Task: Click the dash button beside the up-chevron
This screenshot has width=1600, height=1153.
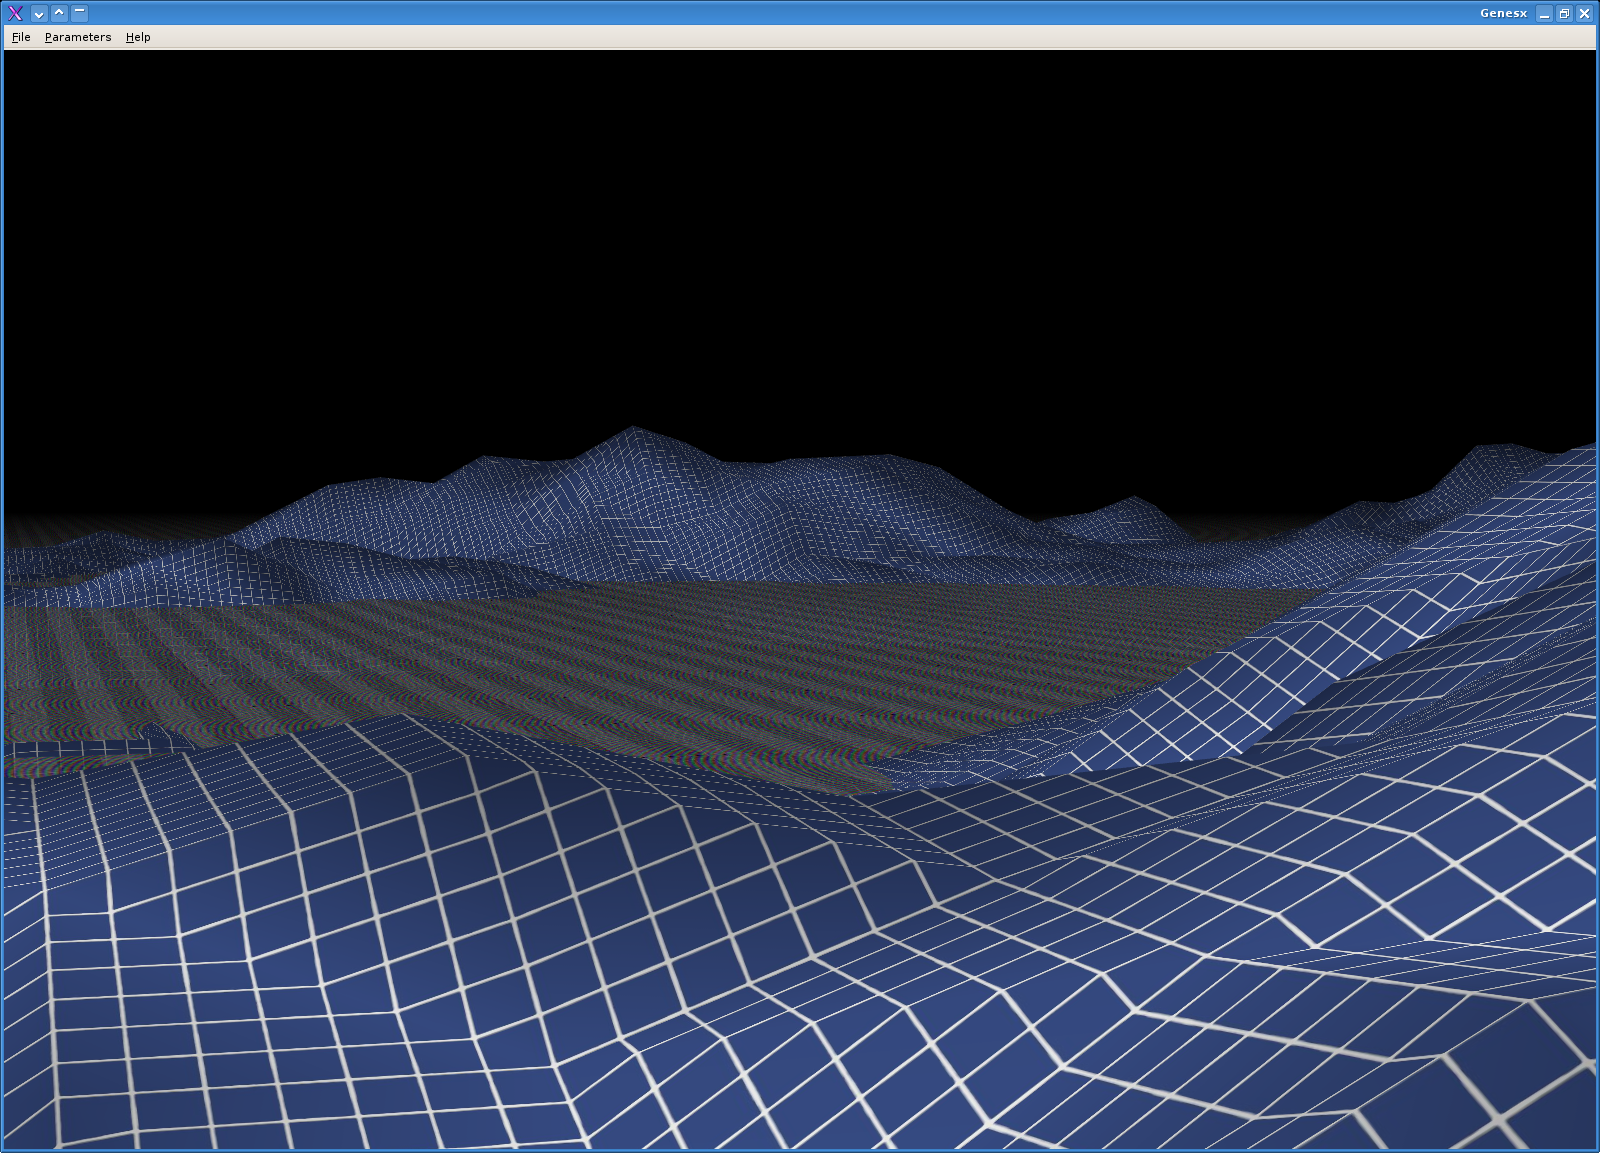Action: 79,13
